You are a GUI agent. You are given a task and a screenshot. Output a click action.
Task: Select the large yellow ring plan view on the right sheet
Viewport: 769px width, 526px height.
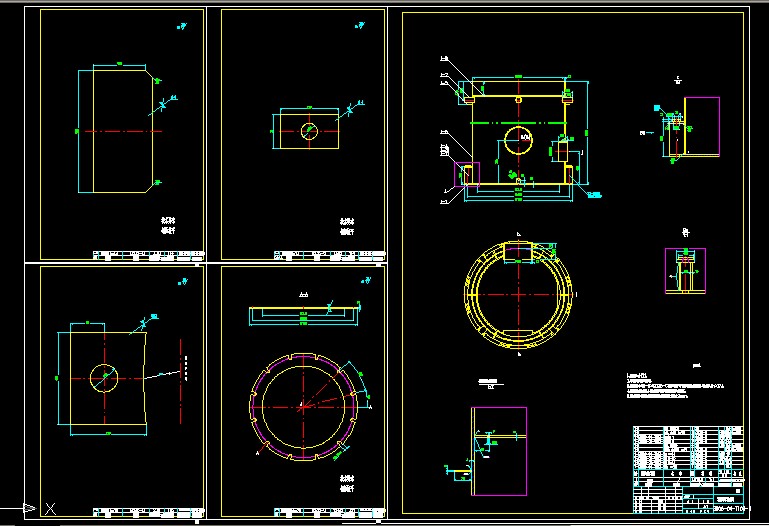tap(518, 296)
